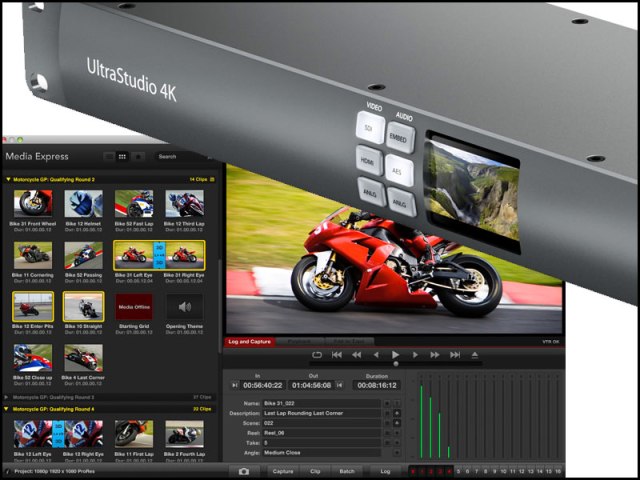Image resolution: width=640 pixels, height=480 pixels.
Task: Click the Play button
Action: pos(395,355)
